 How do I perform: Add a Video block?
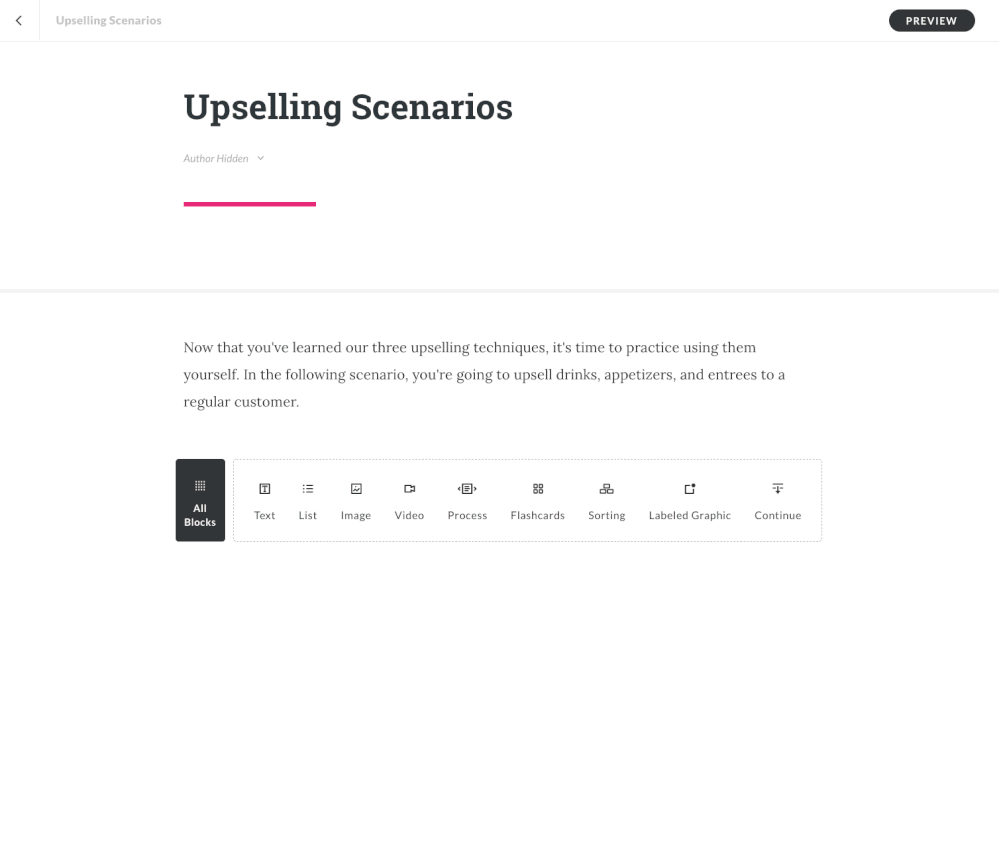[x=409, y=500]
